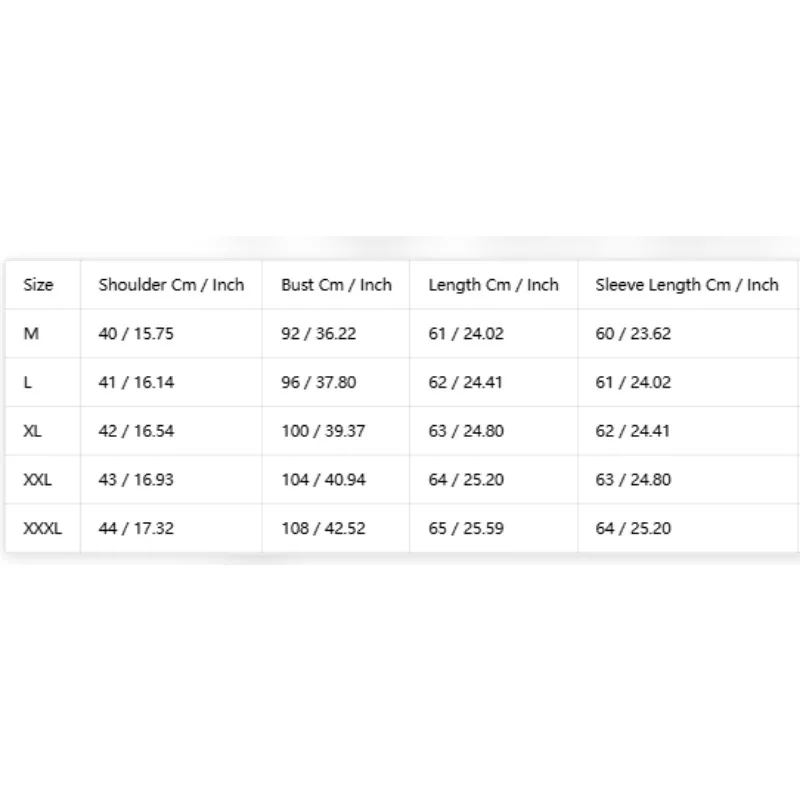
Task: Click the Size column header
Action: tap(38, 285)
